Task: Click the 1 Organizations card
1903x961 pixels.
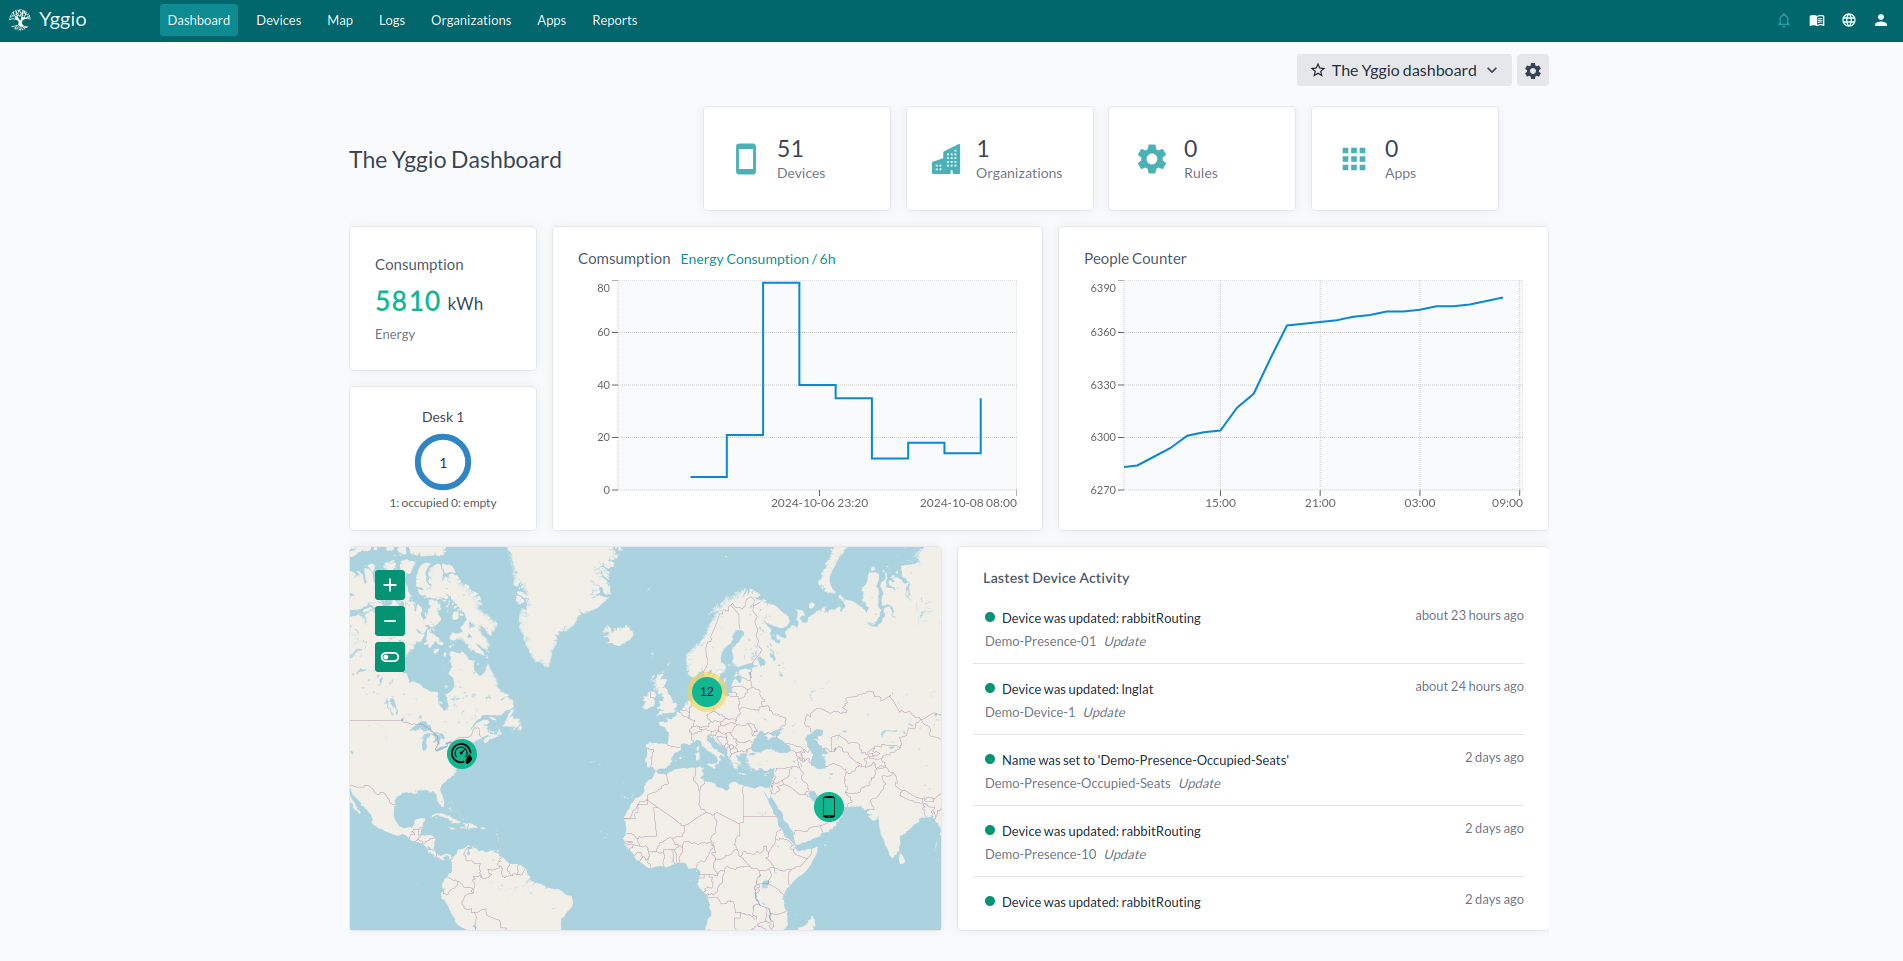Action: tap(1000, 159)
